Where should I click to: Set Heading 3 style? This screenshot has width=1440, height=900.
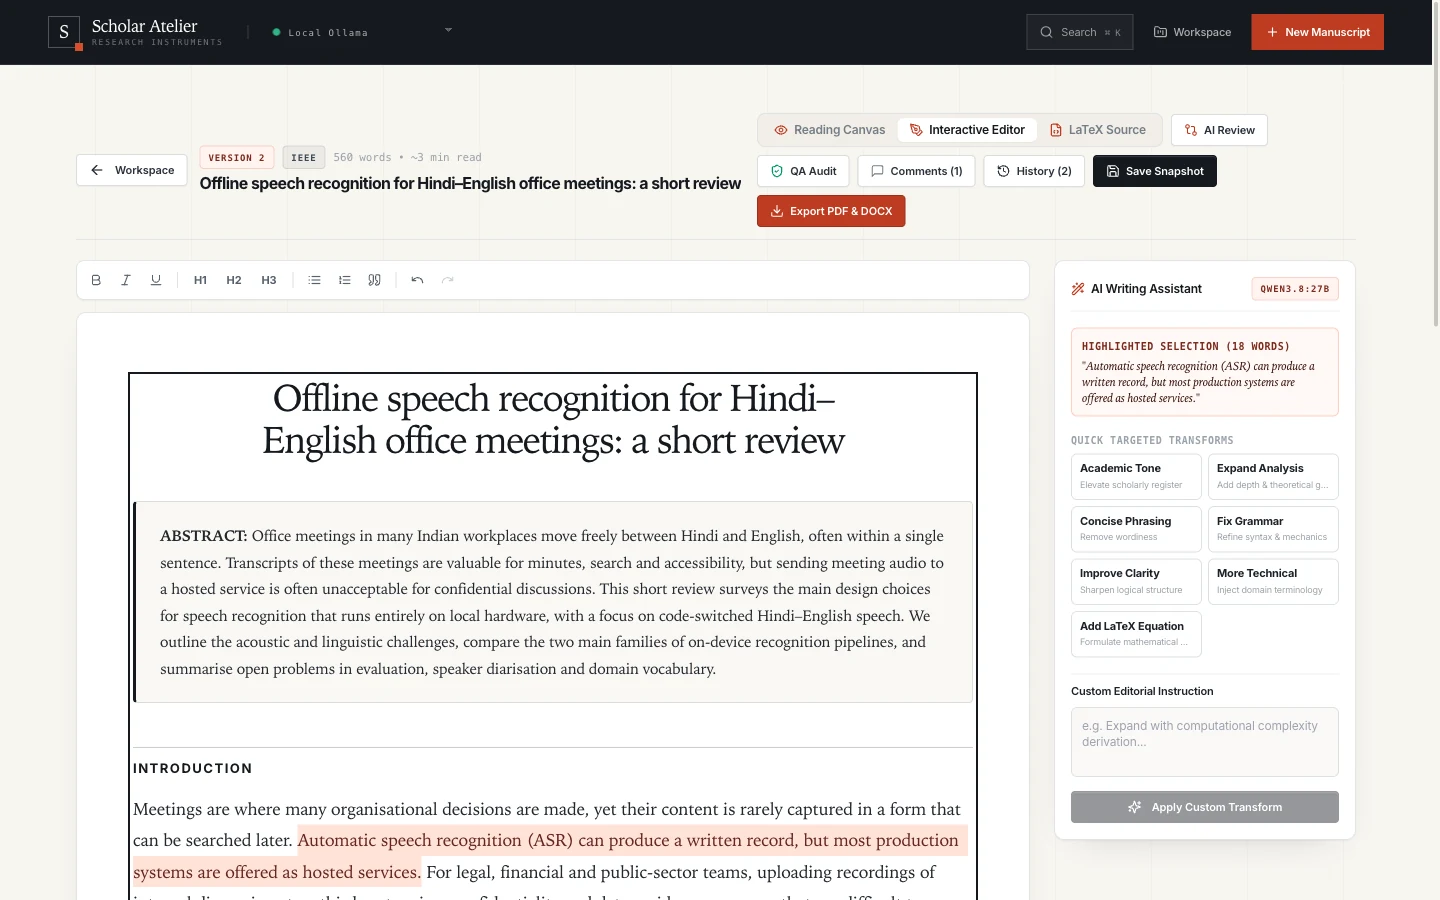tap(269, 280)
